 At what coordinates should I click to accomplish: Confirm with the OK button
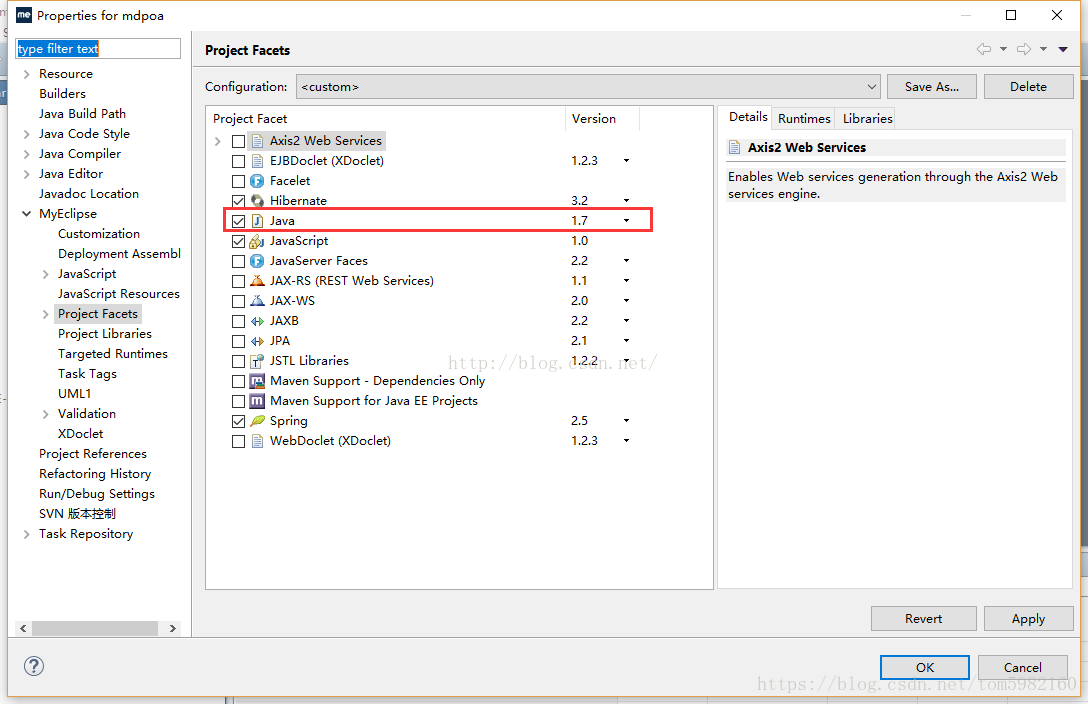925,667
